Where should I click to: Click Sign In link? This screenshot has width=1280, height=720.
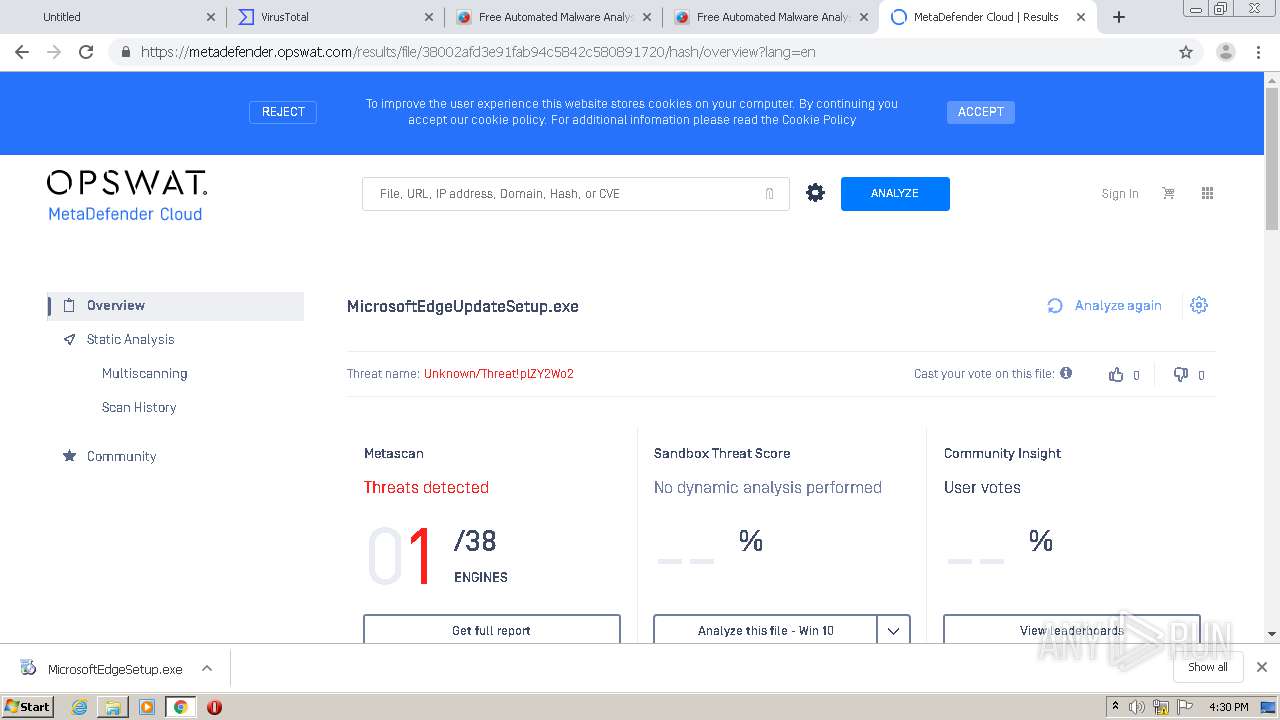(1120, 194)
